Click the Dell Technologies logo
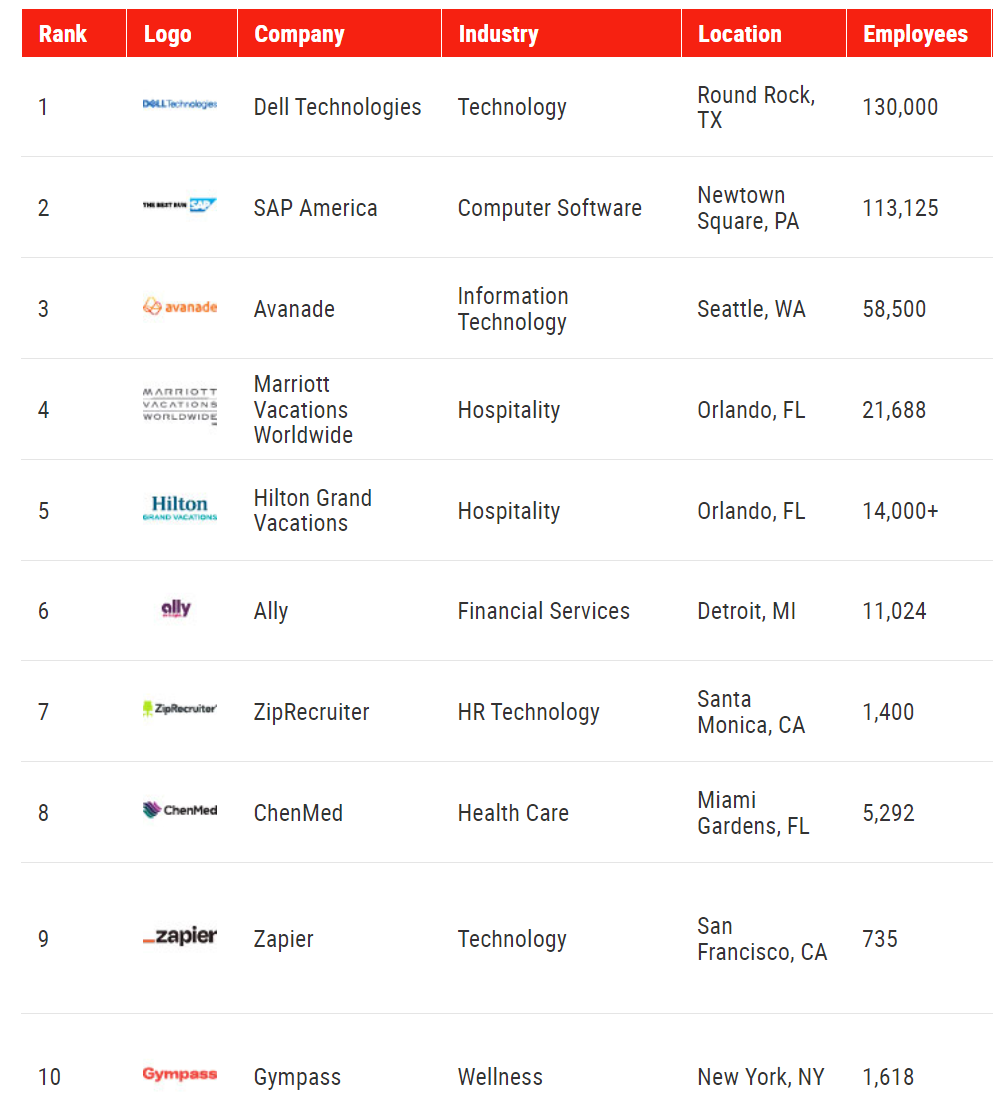993x1113 pixels. pos(180,104)
